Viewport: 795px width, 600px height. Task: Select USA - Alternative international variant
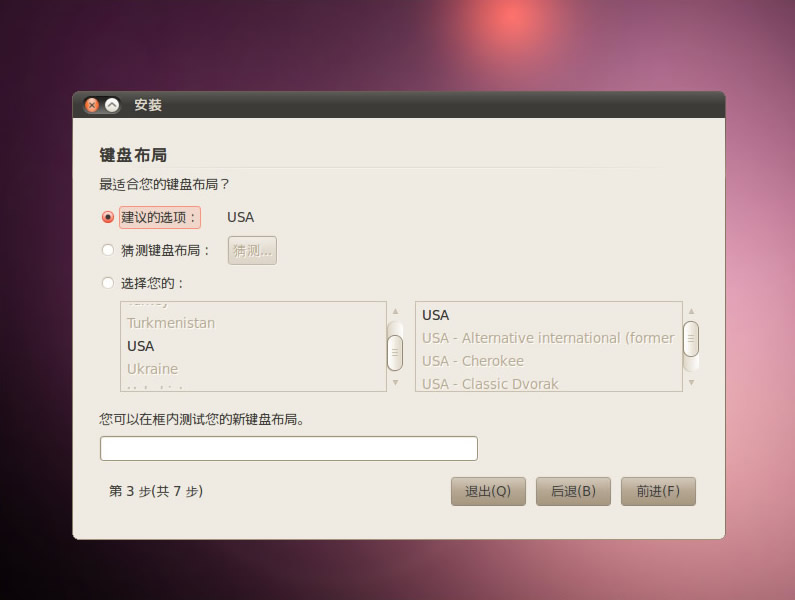click(x=549, y=338)
